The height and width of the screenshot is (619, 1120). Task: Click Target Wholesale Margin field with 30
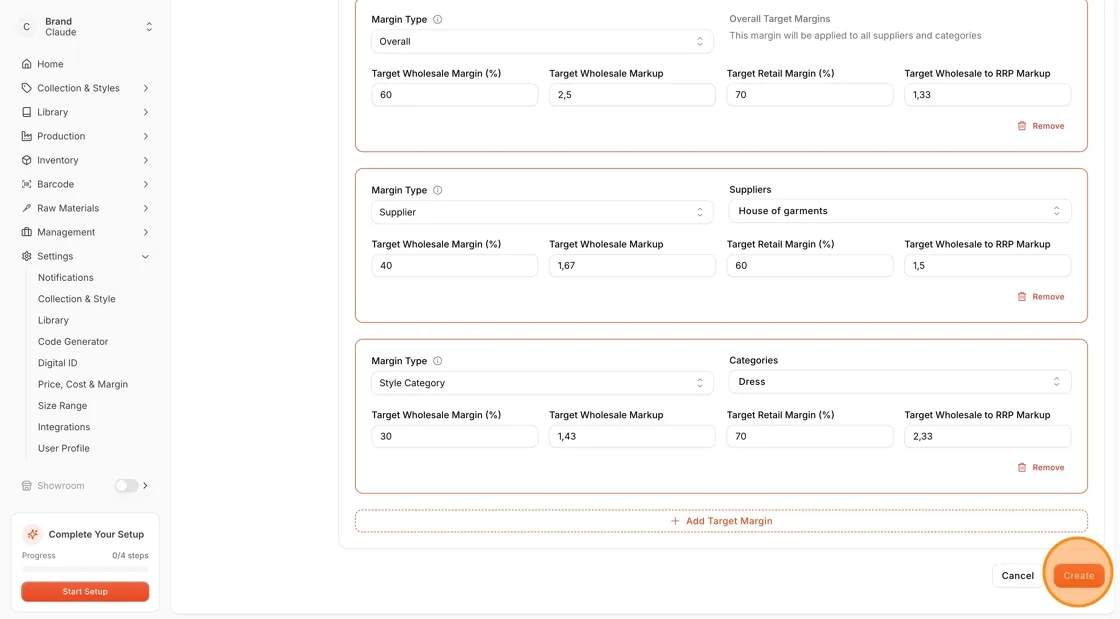pos(454,436)
